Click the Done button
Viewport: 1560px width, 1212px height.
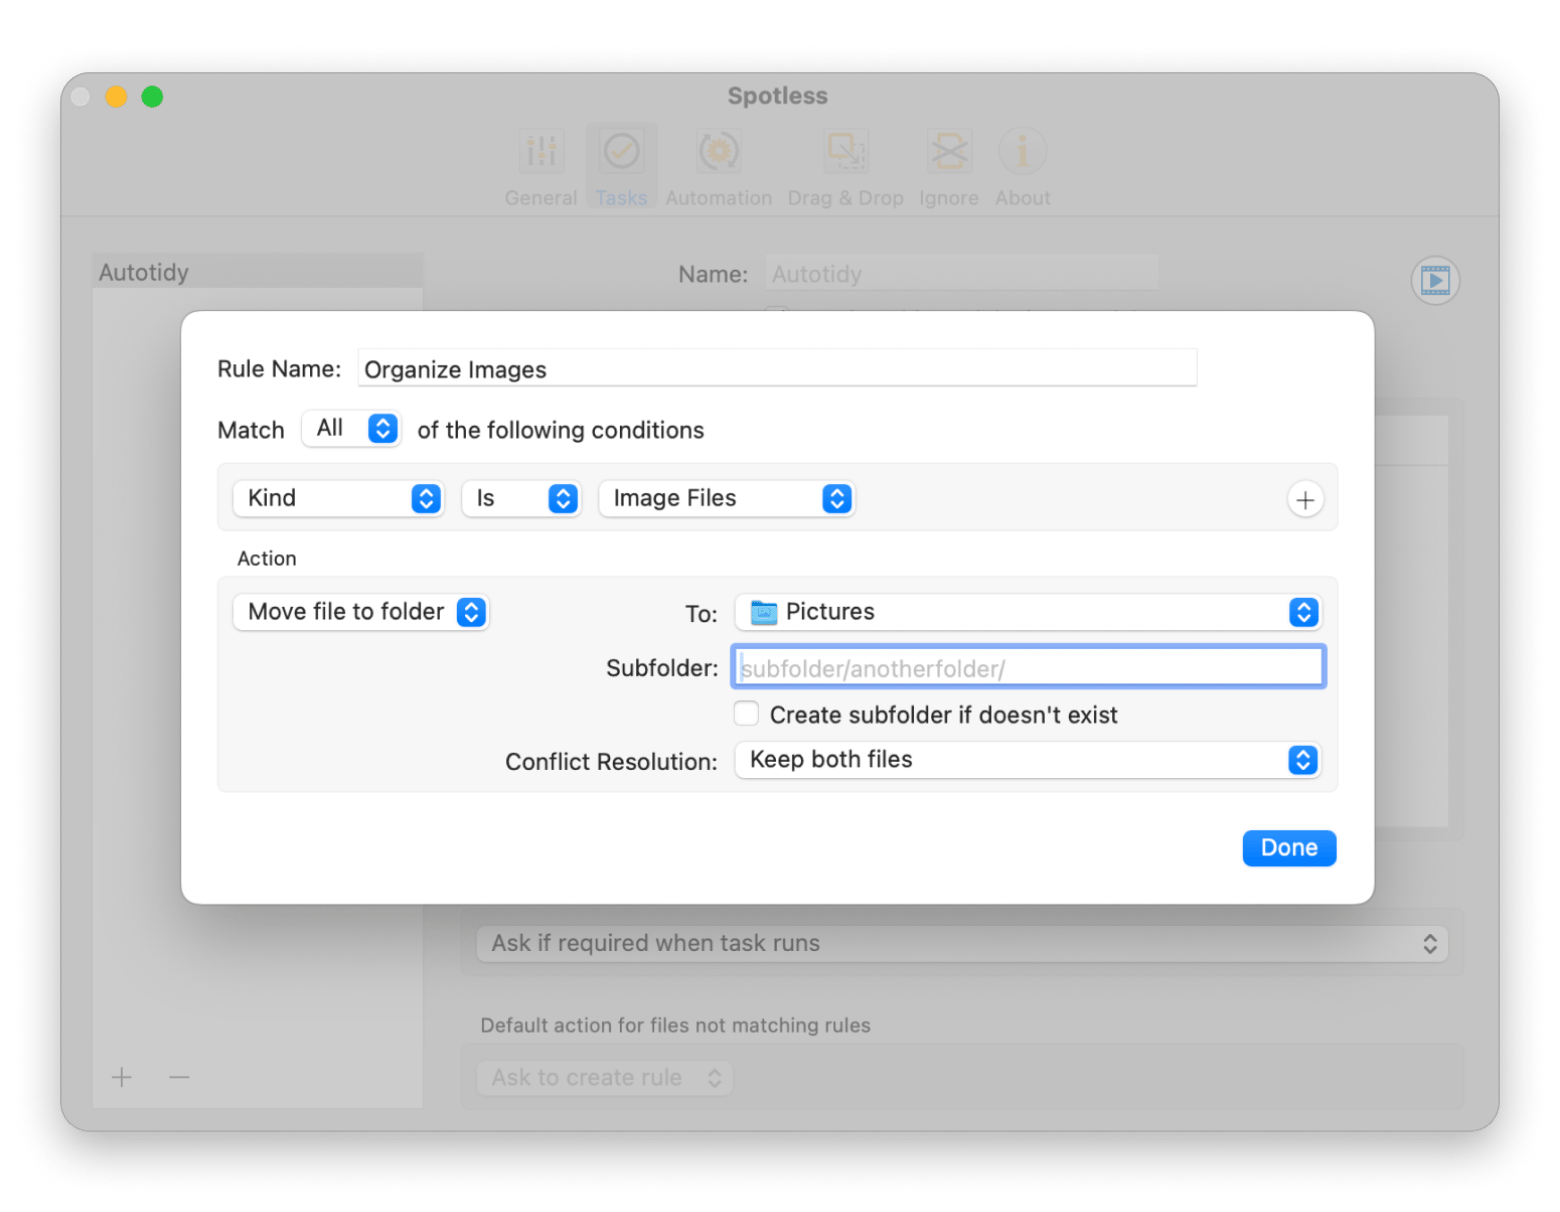coord(1288,848)
